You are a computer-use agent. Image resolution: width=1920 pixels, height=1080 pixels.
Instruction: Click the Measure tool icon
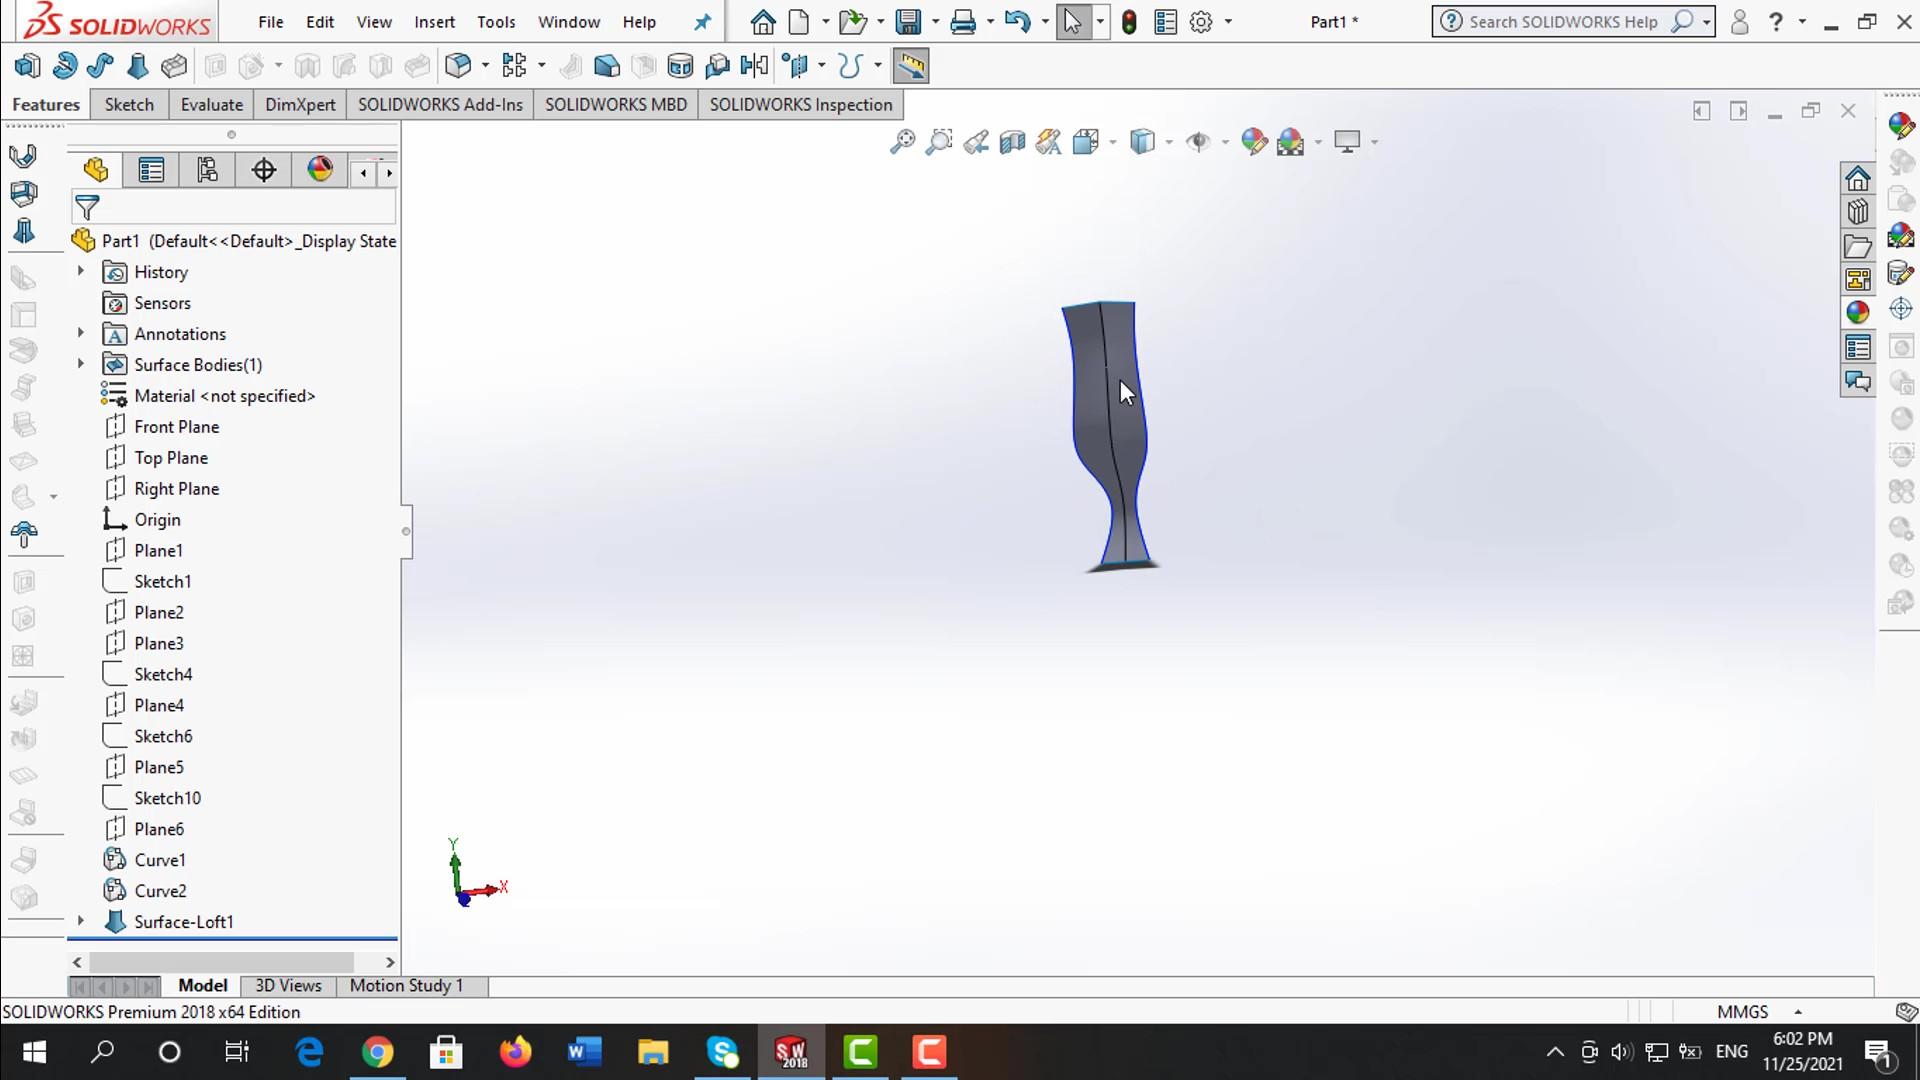pyautogui.click(x=910, y=66)
